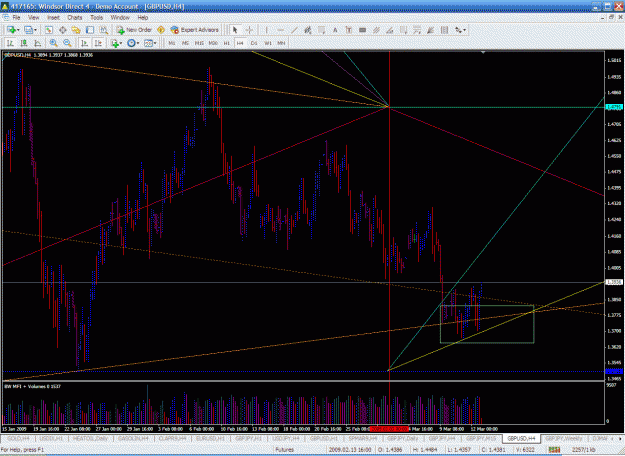Toggle Chart Shift on the chart
This screenshot has width=625, height=456.
click(x=98, y=43)
